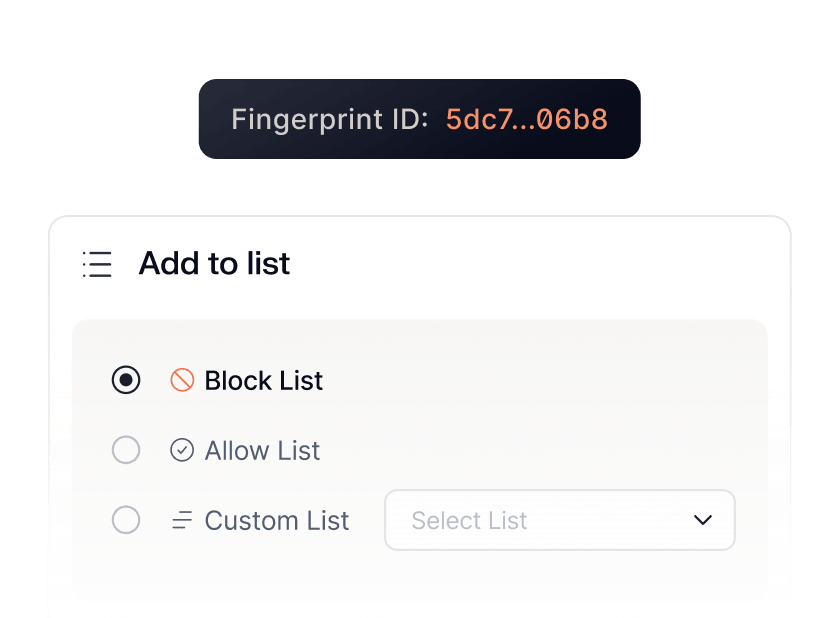Click the red block icon
This screenshot has width=838, height=618.
(x=182, y=380)
